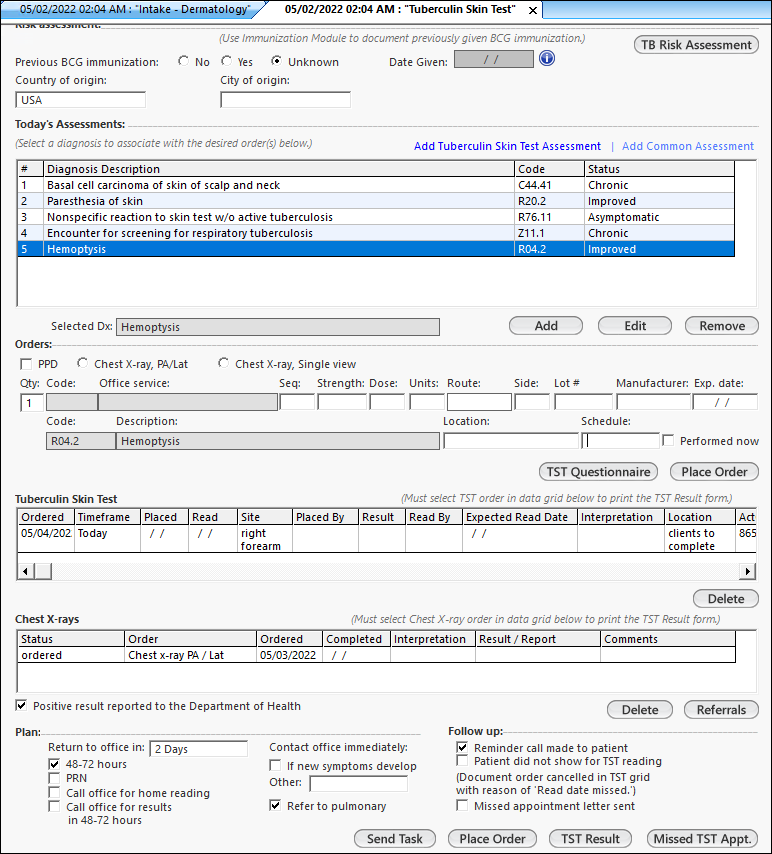Click the Other contact reason field

coord(358,784)
